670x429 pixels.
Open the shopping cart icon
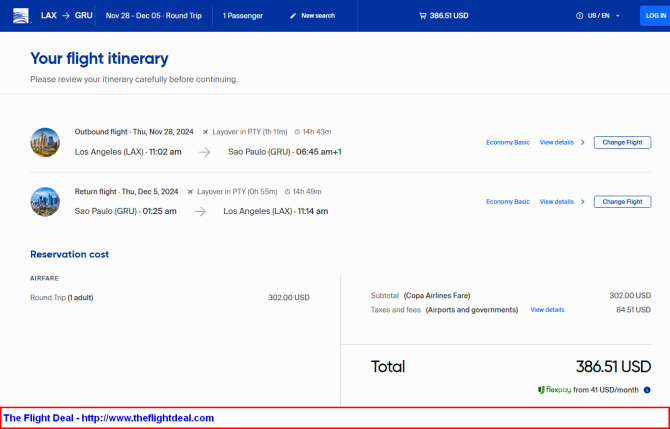coord(423,16)
